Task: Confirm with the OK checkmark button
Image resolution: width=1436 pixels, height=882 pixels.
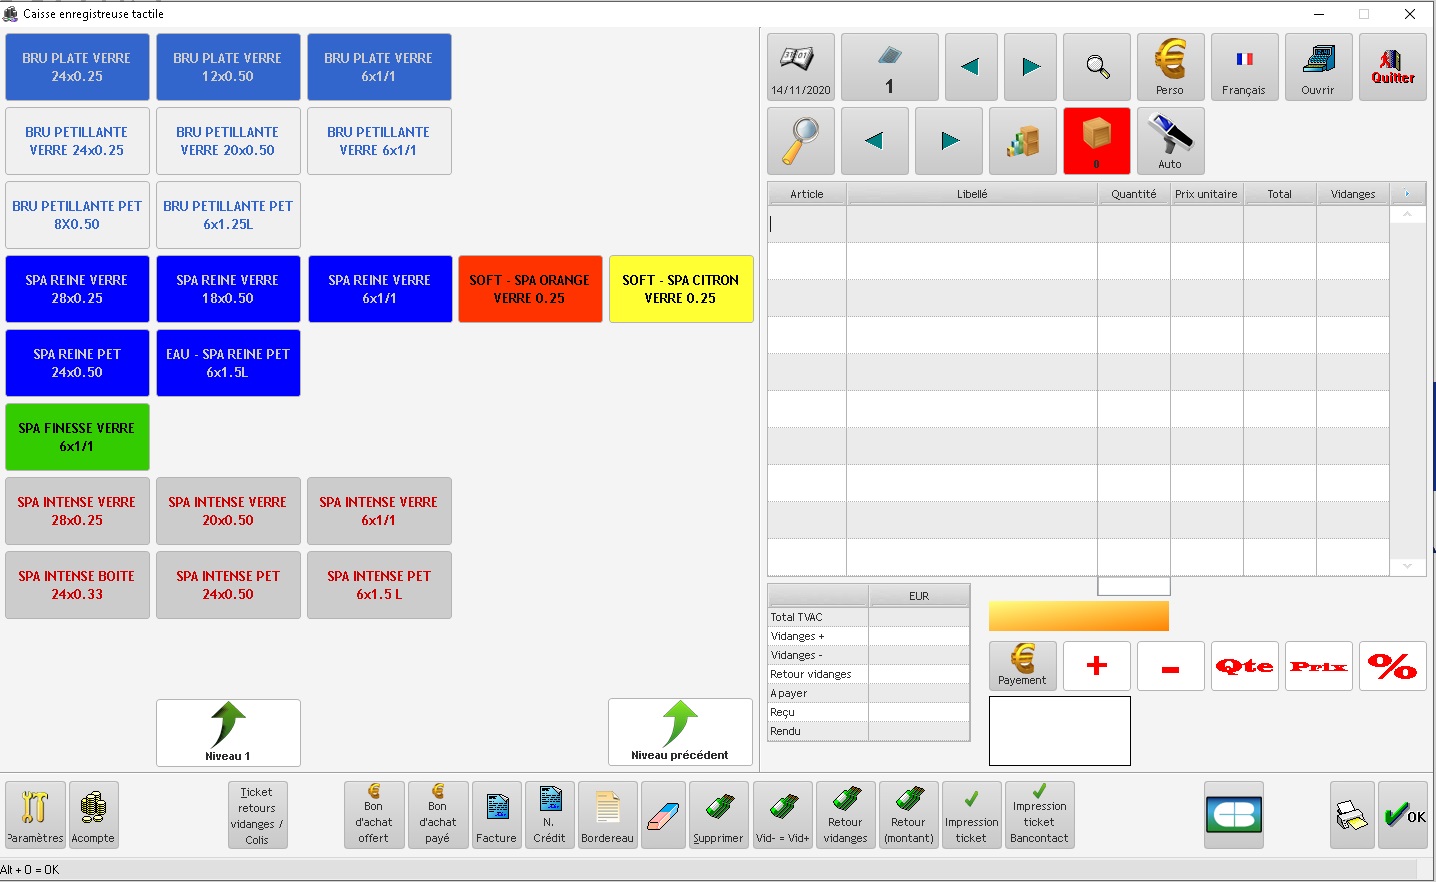Action: tap(1403, 815)
